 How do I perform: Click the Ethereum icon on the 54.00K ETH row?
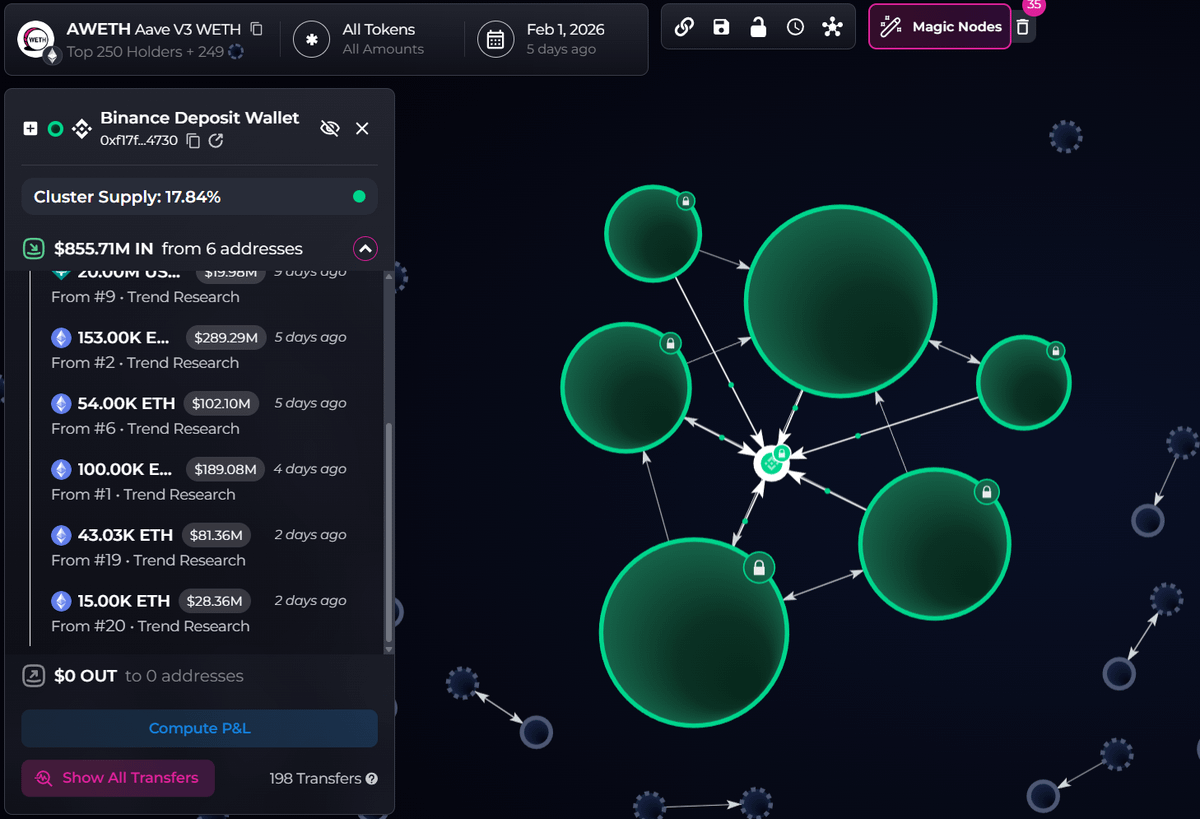(62, 403)
